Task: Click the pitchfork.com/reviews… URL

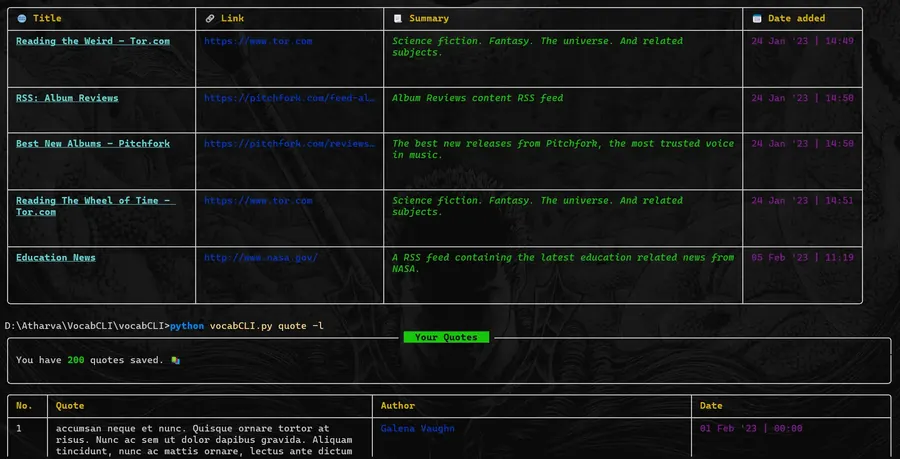Action: [x=290, y=143]
